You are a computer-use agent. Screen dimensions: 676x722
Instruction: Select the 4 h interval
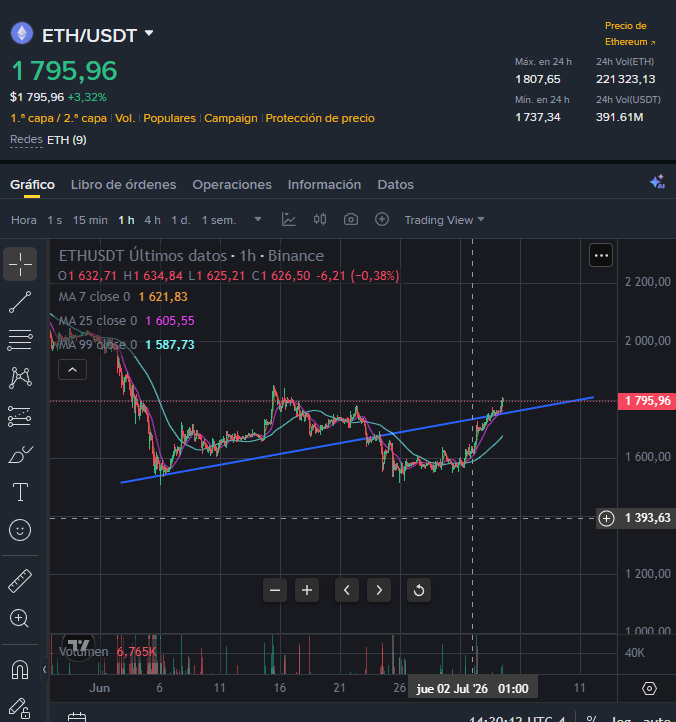click(x=152, y=220)
